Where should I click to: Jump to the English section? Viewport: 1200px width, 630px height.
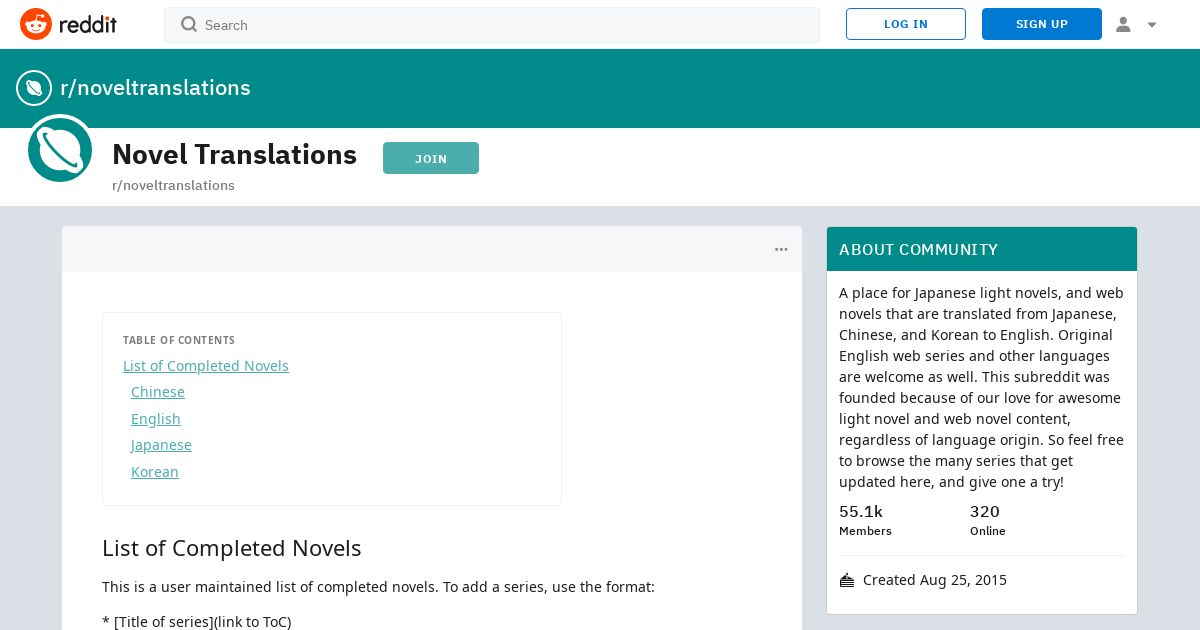156,419
